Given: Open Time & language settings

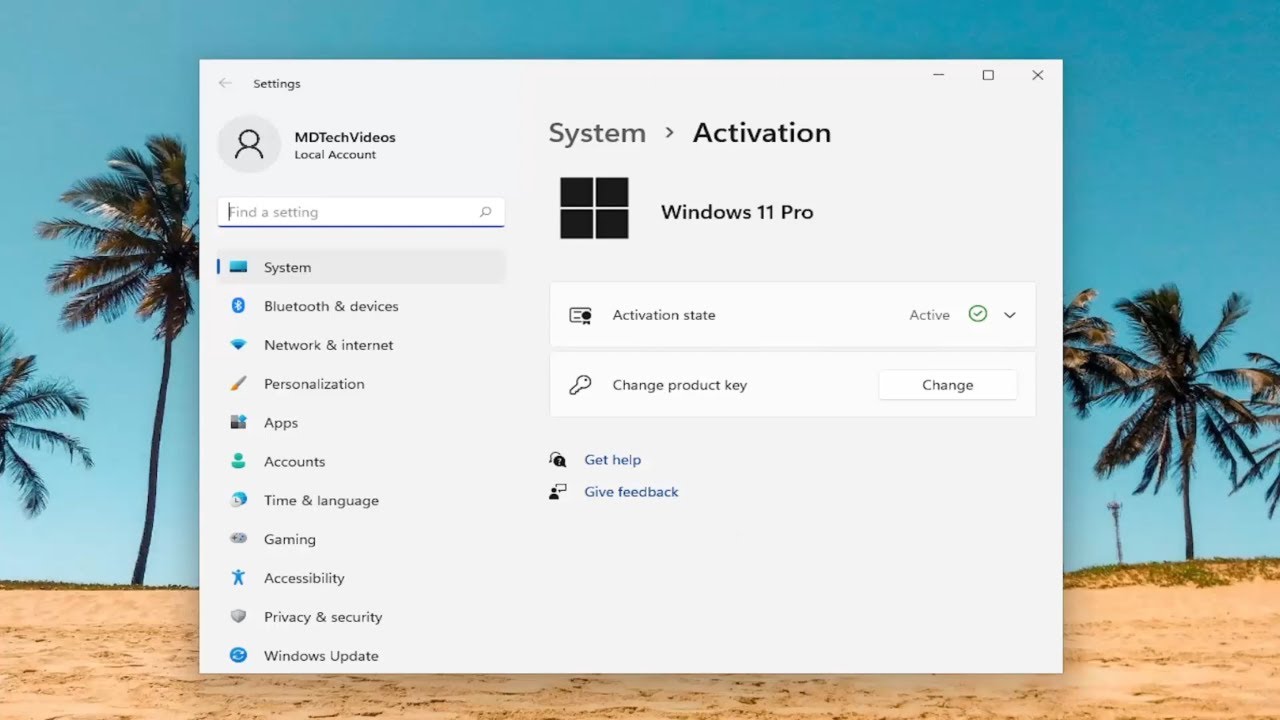Looking at the screenshot, I should [x=361, y=500].
